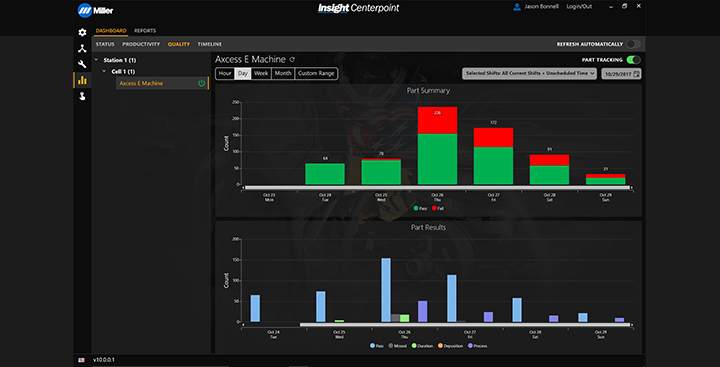This screenshot has width=720, height=367.
Task: Open the Selected Shifts dropdown
Action: (529, 73)
